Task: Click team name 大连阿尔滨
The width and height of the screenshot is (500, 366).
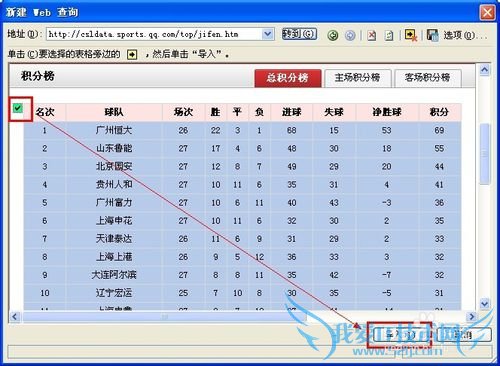Action: (x=114, y=275)
